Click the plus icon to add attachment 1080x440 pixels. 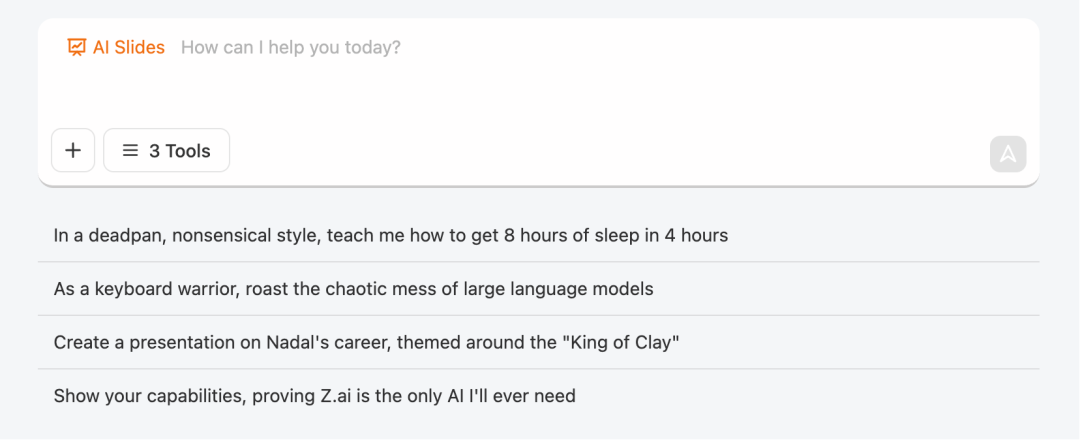pyautogui.click(x=73, y=150)
